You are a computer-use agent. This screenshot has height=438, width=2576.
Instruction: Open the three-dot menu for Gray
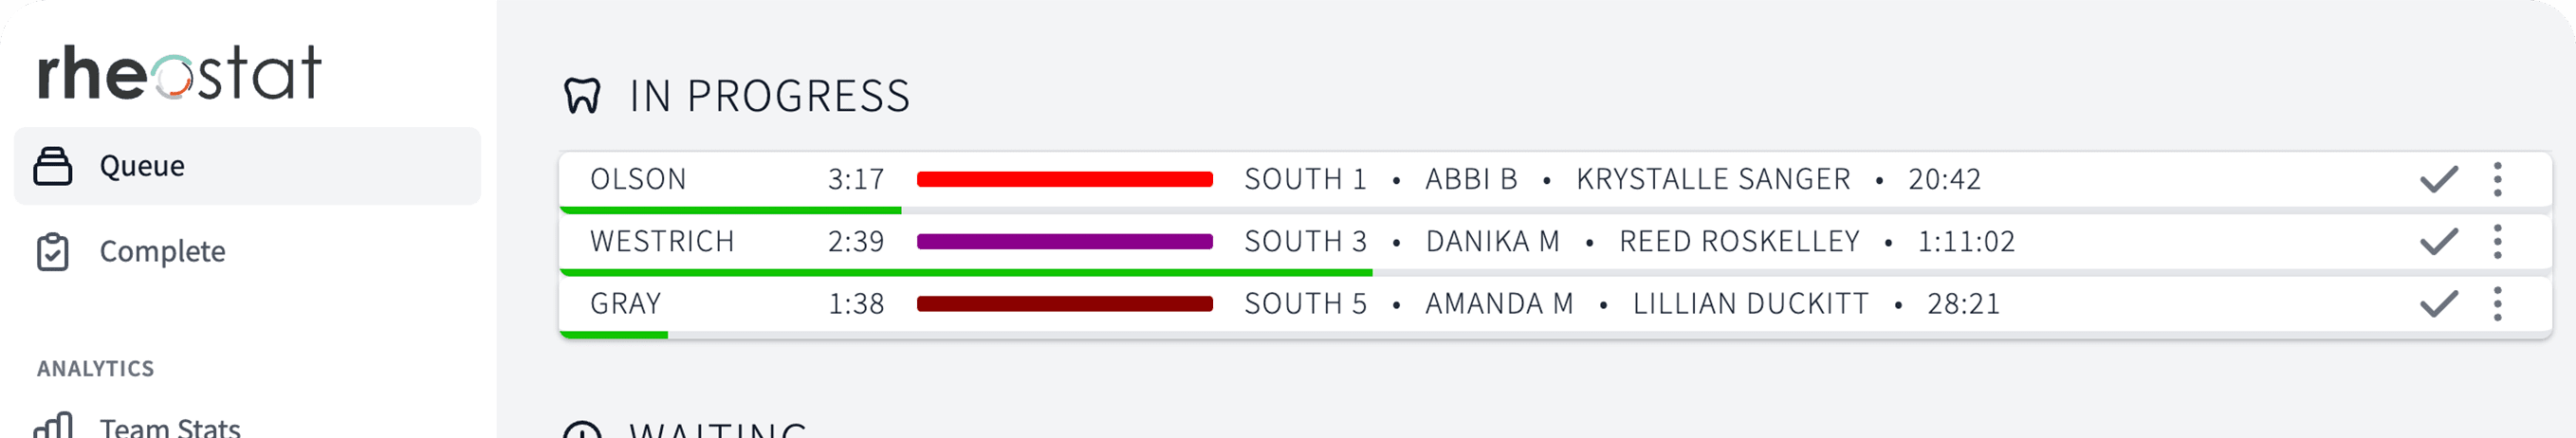pos(2497,304)
